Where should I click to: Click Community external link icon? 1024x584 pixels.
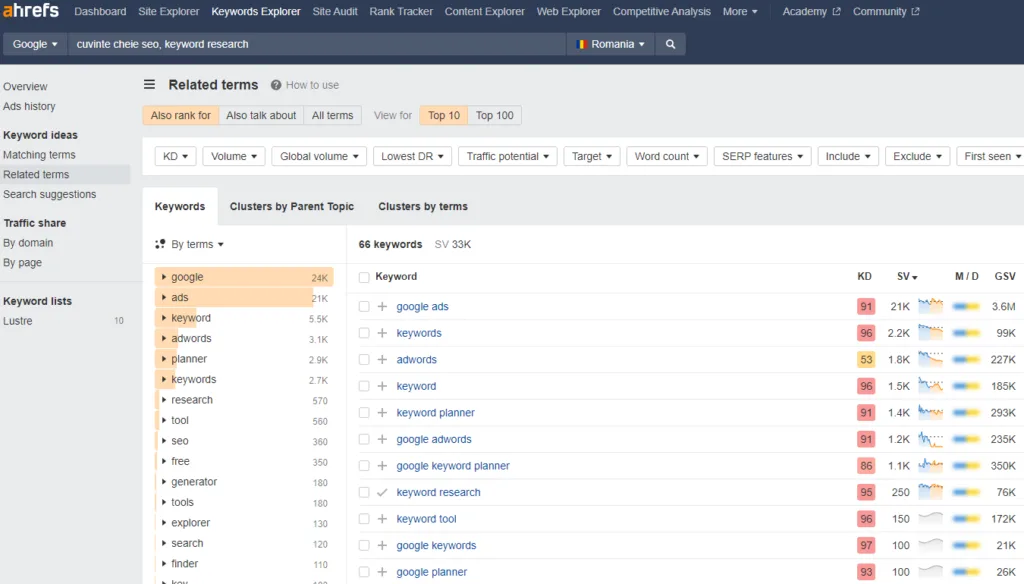916,11
